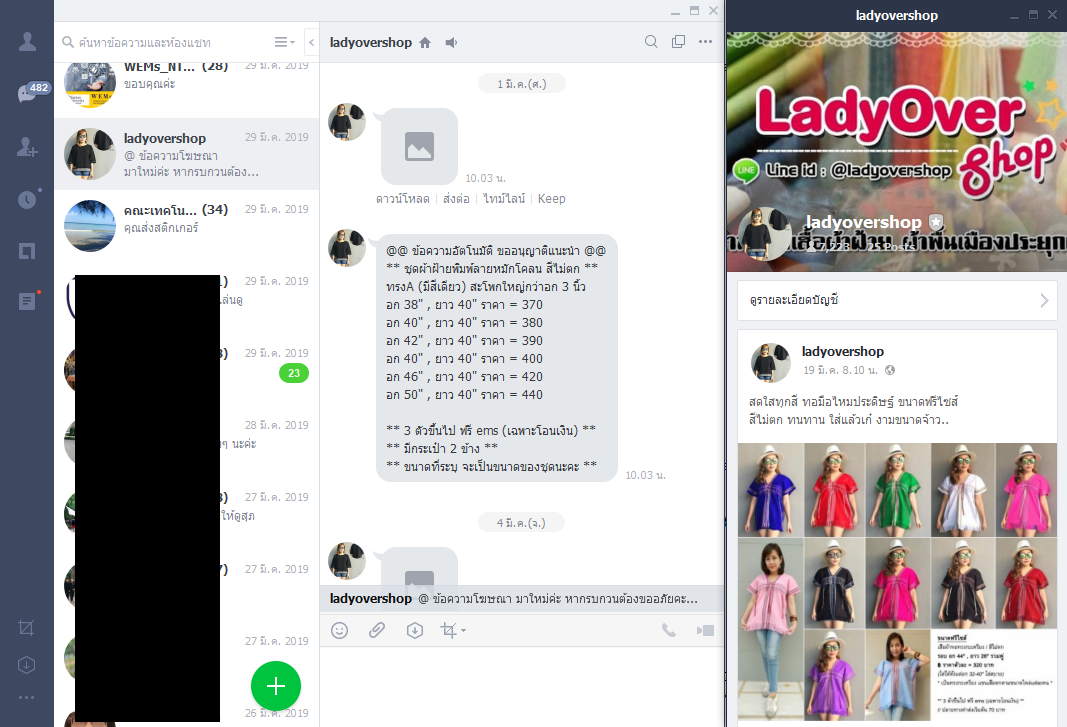Click the home icon beside ladyovershop chat title

pyautogui.click(x=425, y=43)
